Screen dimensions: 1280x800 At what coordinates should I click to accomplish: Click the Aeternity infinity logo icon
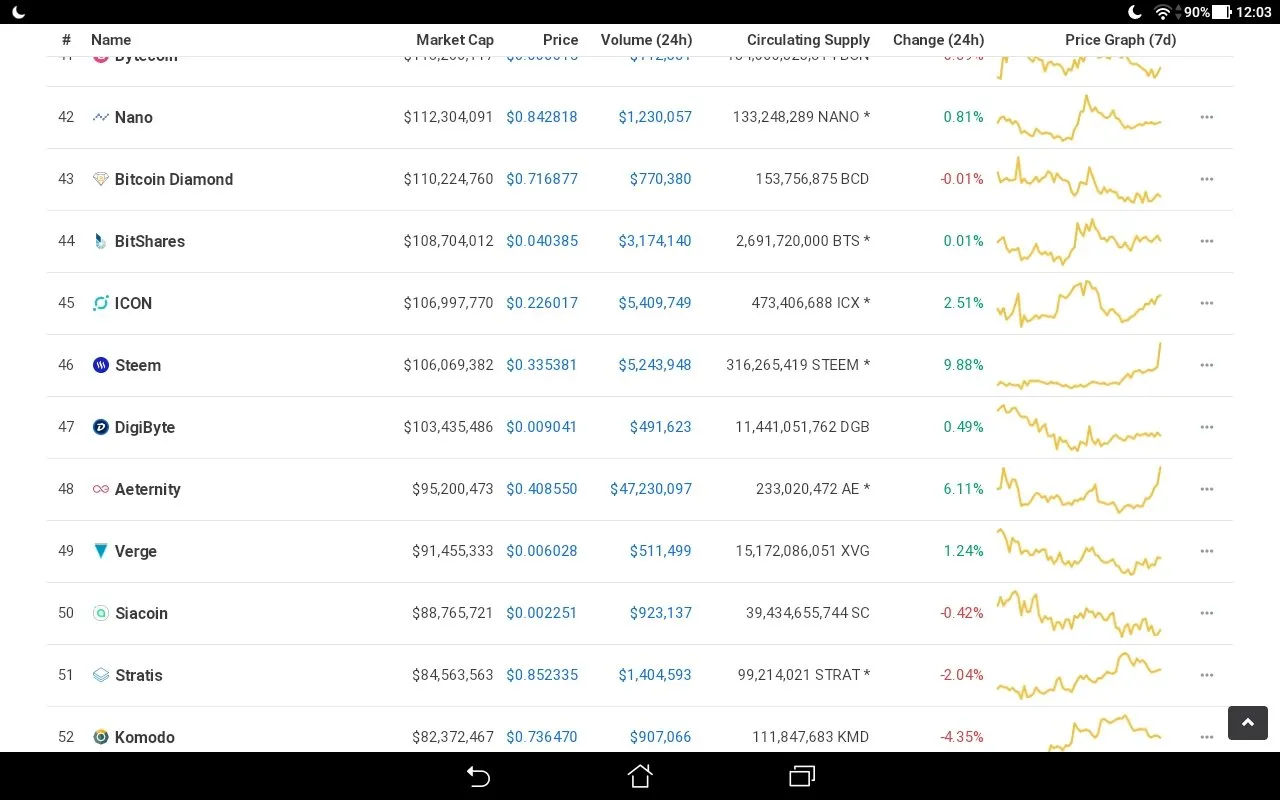[x=100, y=489]
